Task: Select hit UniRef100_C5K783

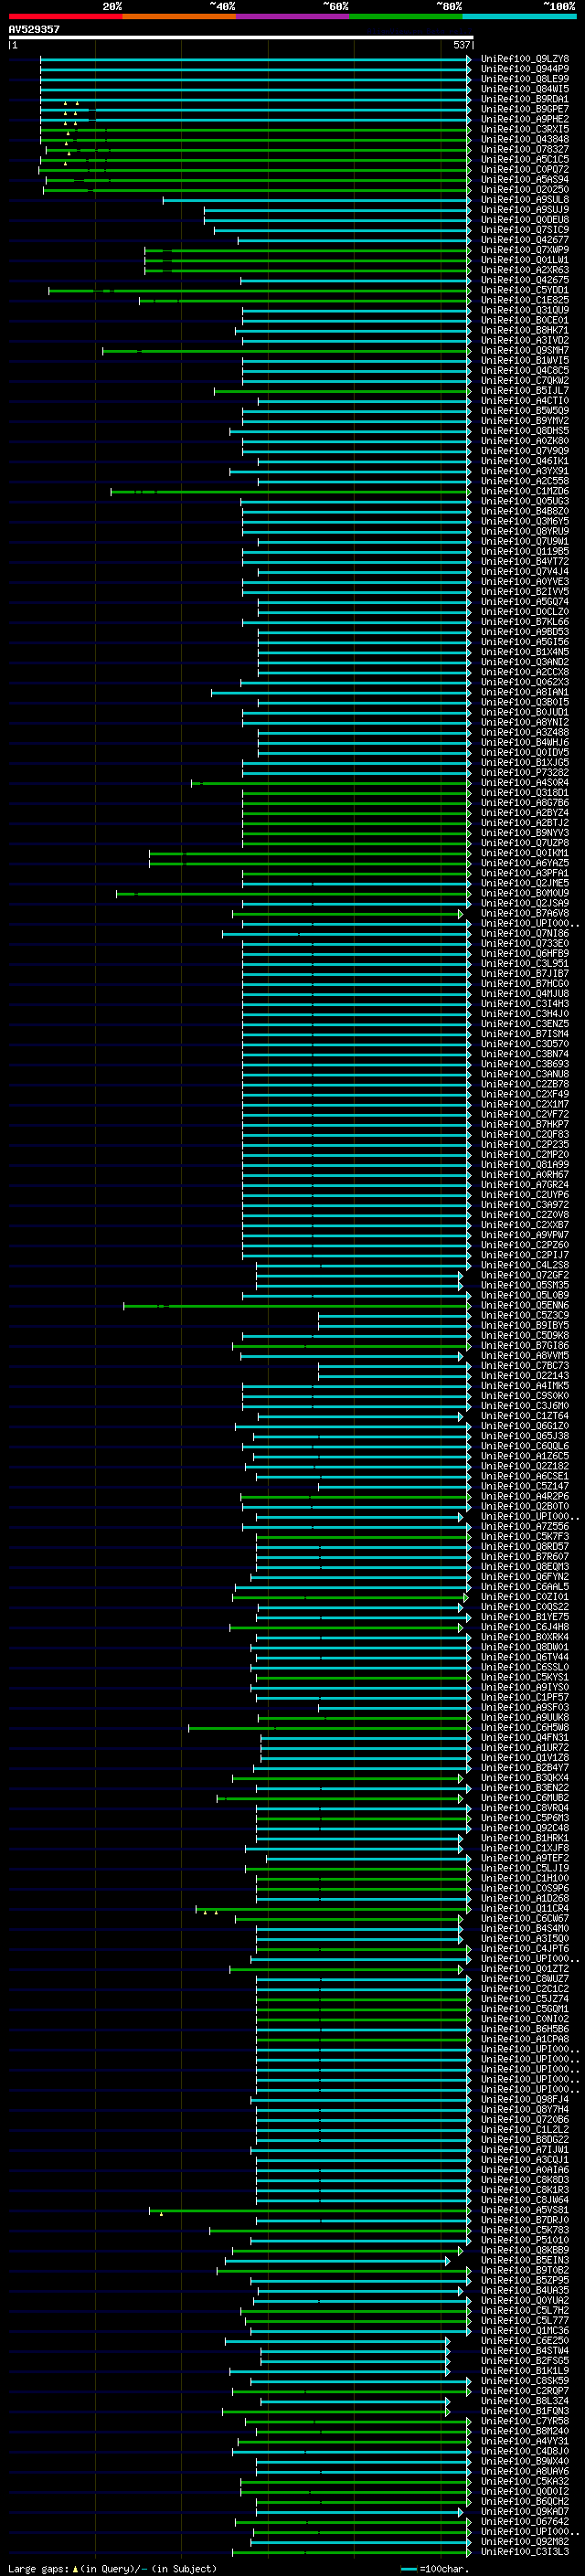Action: [x=524, y=2230]
